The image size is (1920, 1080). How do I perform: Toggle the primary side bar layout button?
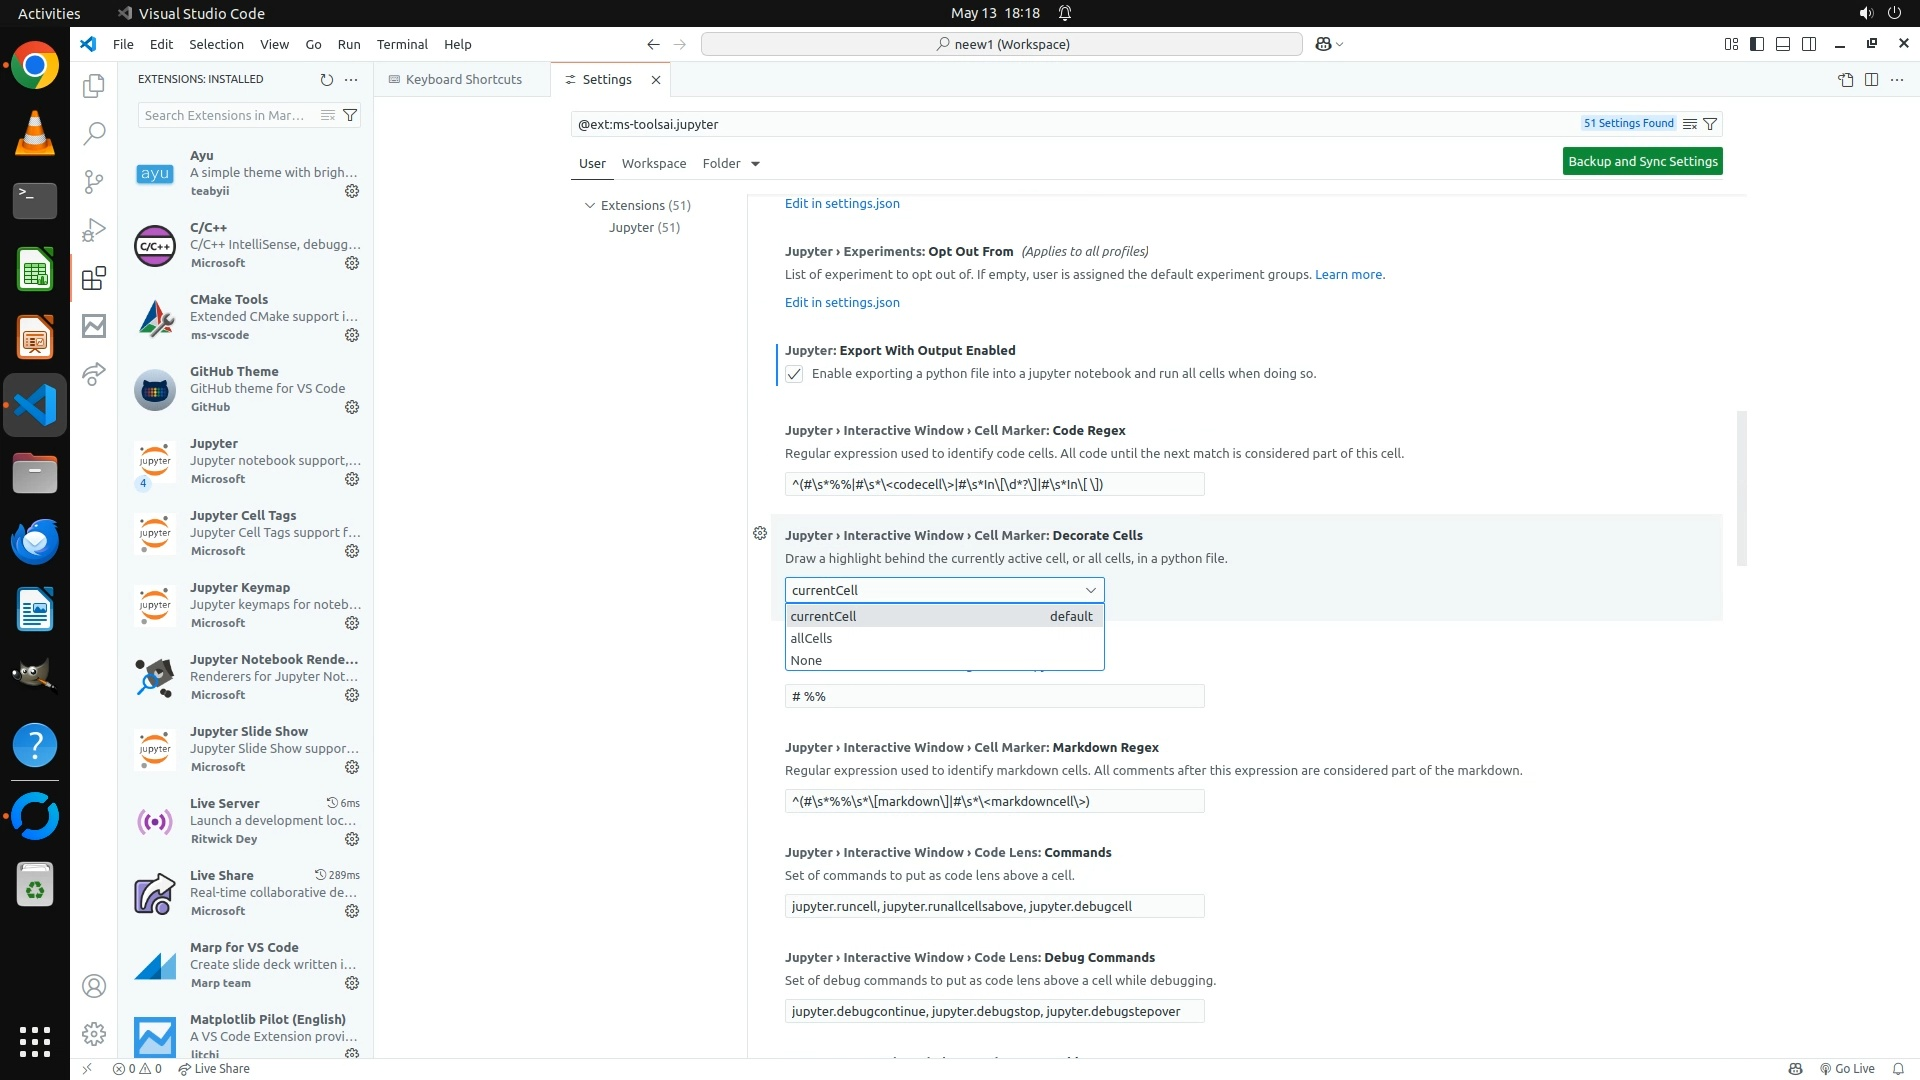click(1757, 44)
